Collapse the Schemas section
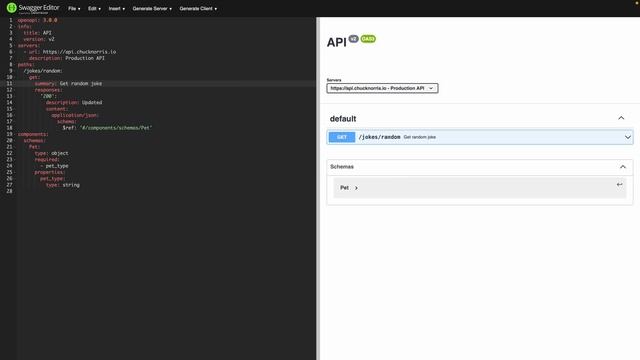 (x=622, y=167)
